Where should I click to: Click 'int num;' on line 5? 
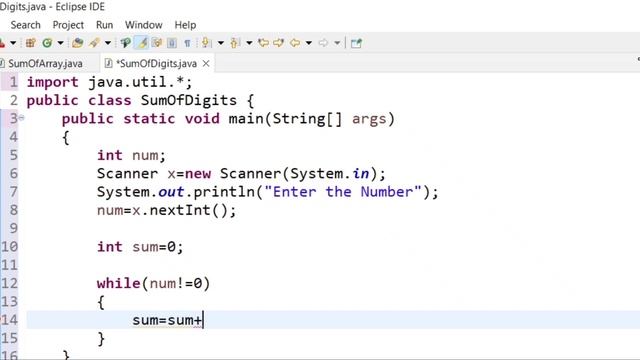131,155
